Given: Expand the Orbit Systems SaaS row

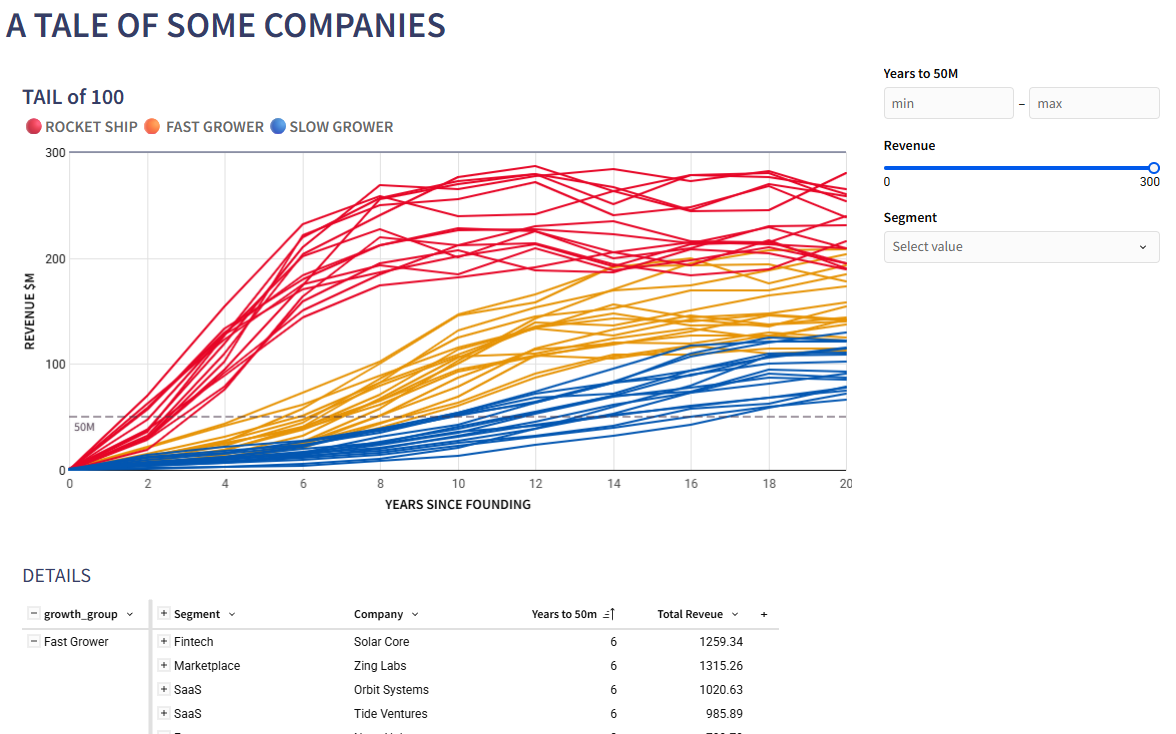Looking at the screenshot, I should coord(164,690).
